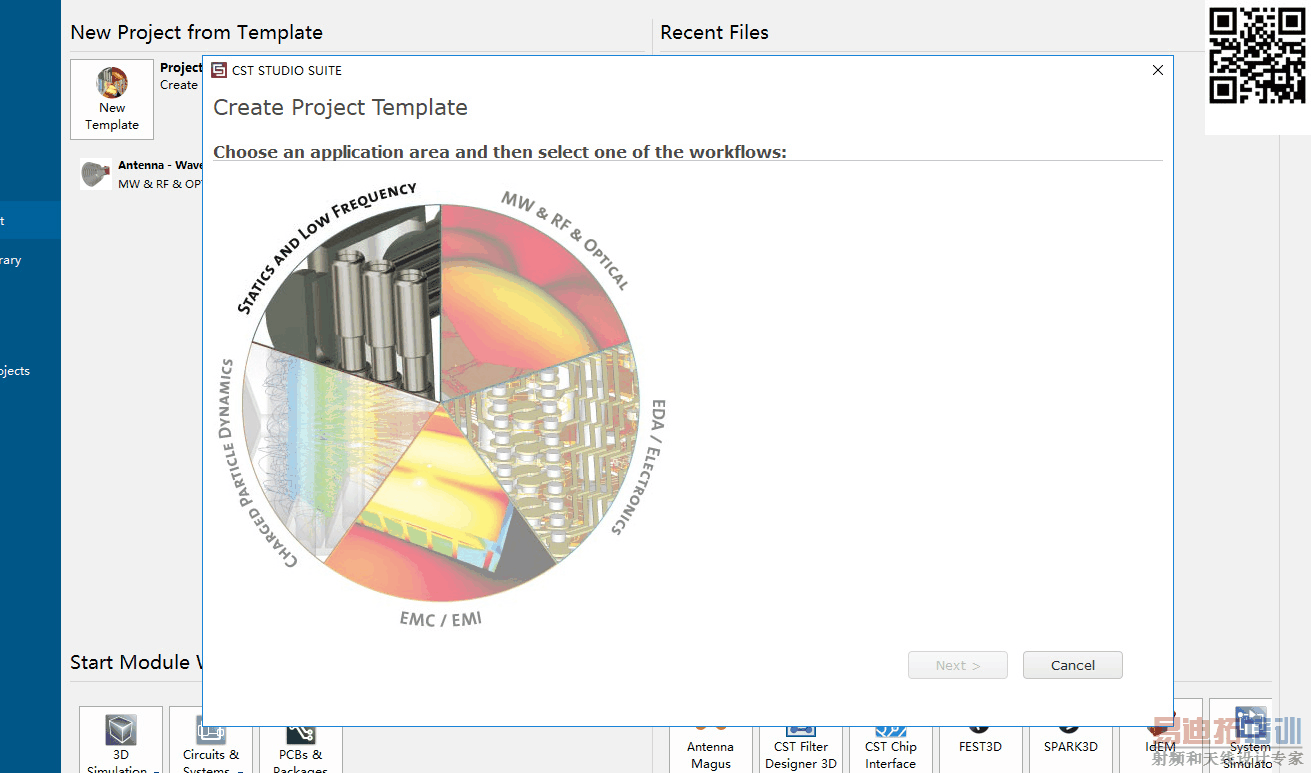The width and height of the screenshot is (1311, 773).
Task: Click the CST Studio Suite logo in the dialog title bar
Action: pyautogui.click(x=219, y=70)
